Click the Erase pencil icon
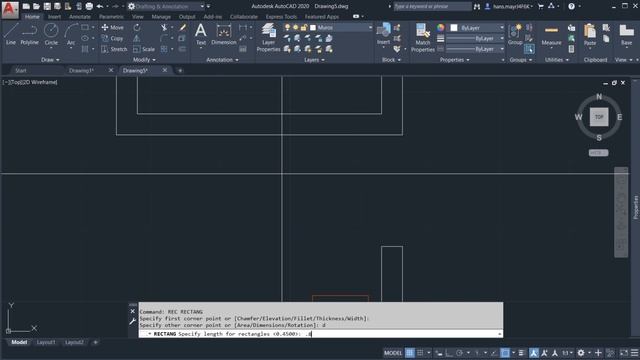Viewport: 640px width, 360px height. (182, 27)
